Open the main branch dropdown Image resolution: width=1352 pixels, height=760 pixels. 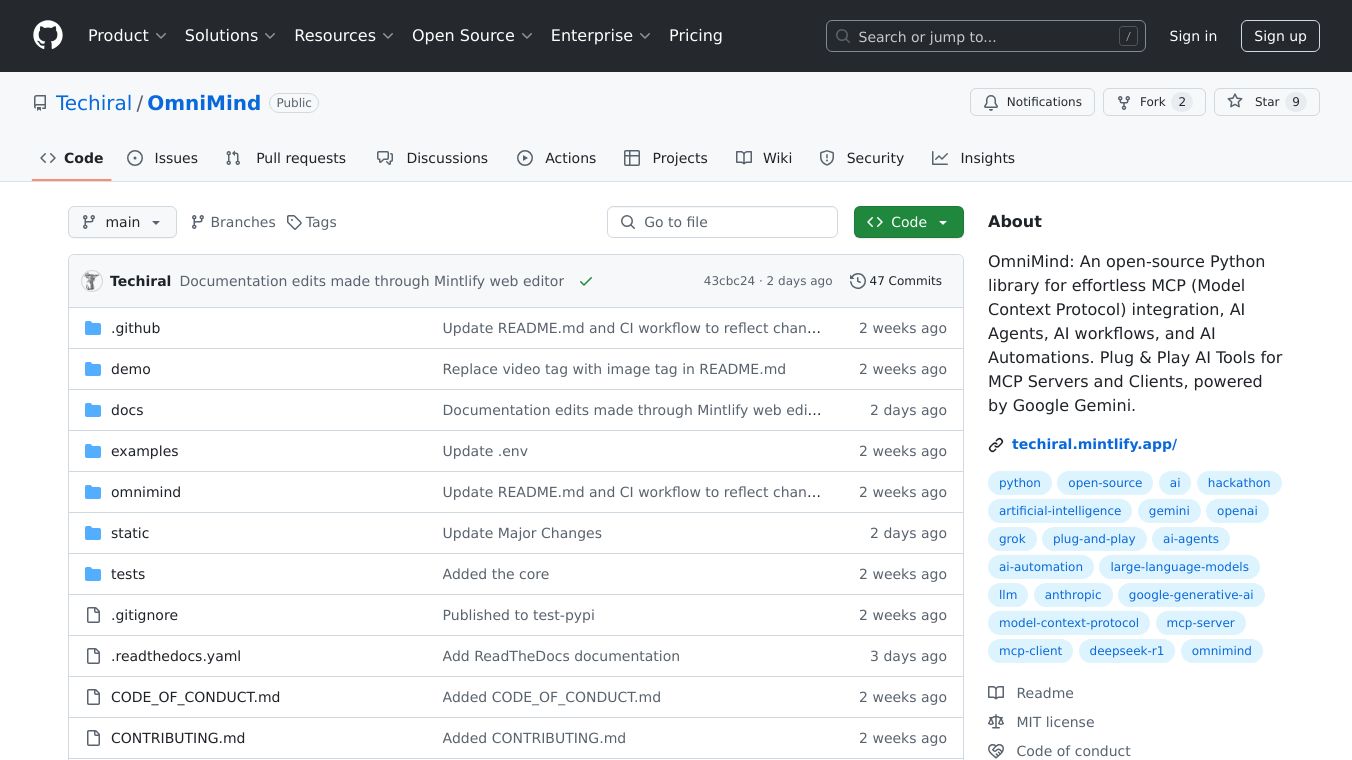(122, 222)
